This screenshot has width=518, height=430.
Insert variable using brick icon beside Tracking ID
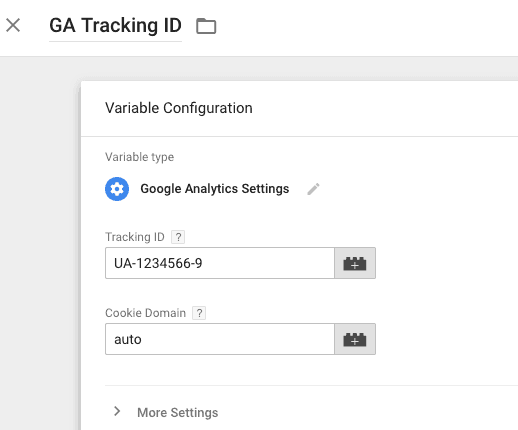[355, 263]
